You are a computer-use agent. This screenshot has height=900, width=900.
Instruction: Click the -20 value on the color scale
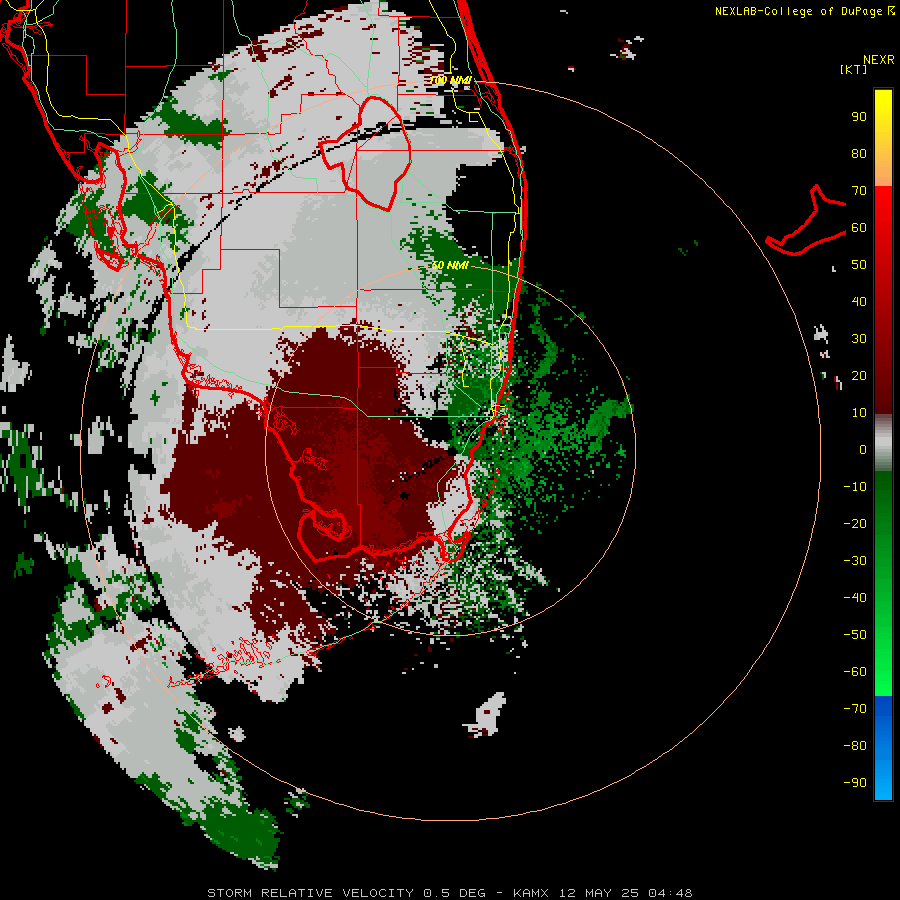(855, 523)
